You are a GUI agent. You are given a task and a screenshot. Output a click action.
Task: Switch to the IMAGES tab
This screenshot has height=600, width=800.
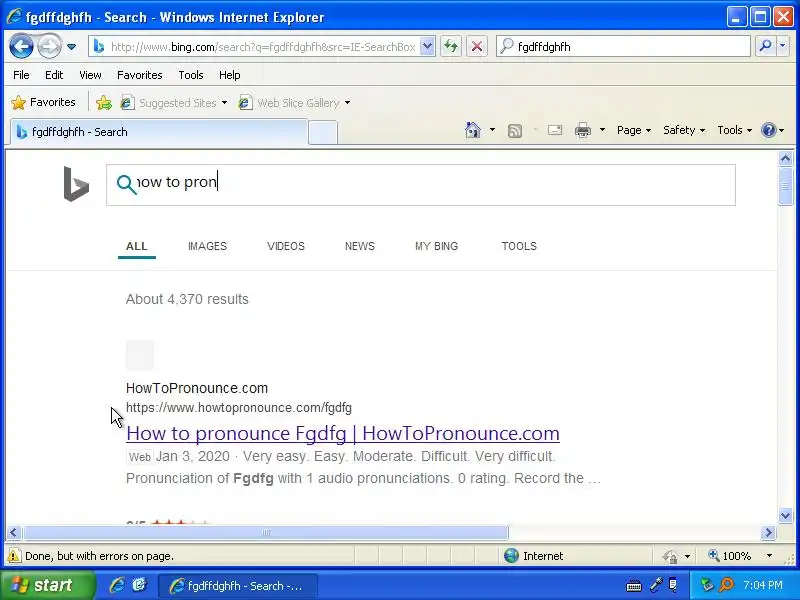point(207,246)
